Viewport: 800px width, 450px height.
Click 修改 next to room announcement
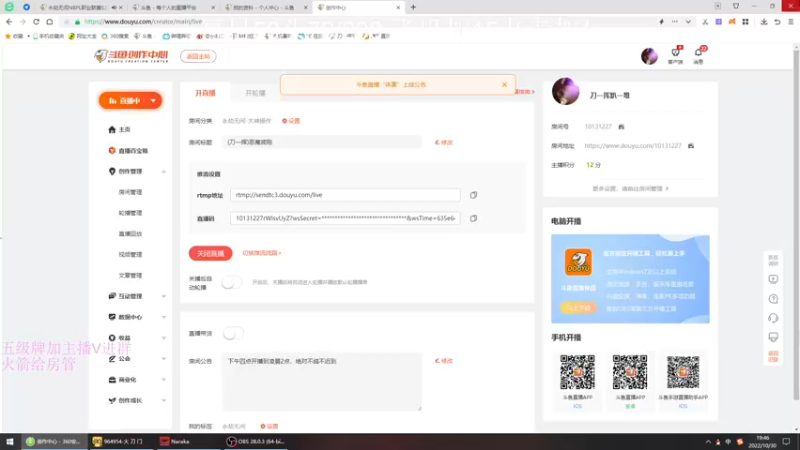pos(444,361)
